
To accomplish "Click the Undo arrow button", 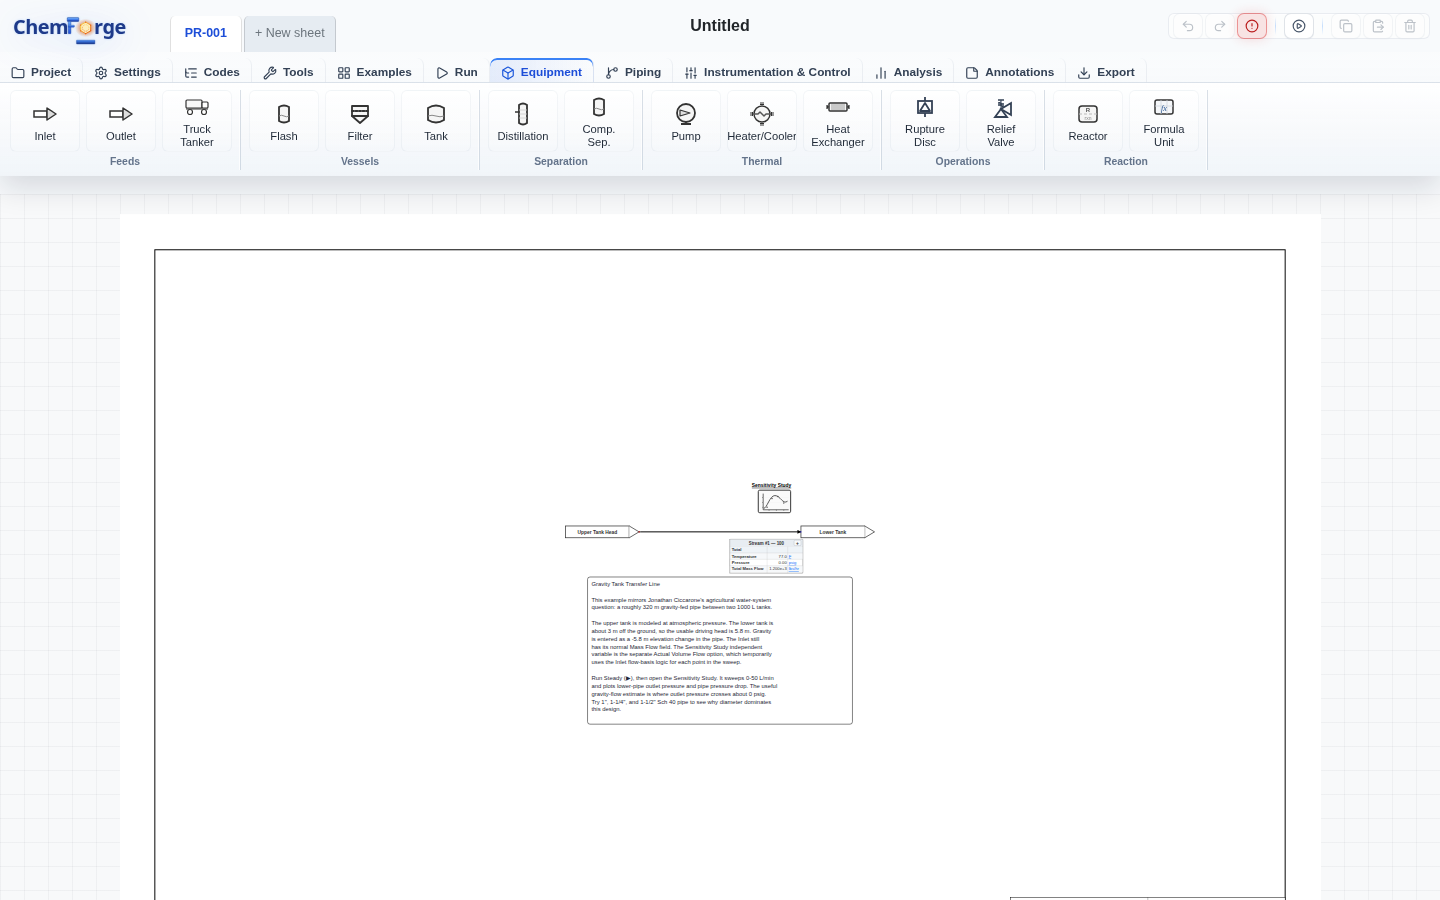I will pos(1188,26).
